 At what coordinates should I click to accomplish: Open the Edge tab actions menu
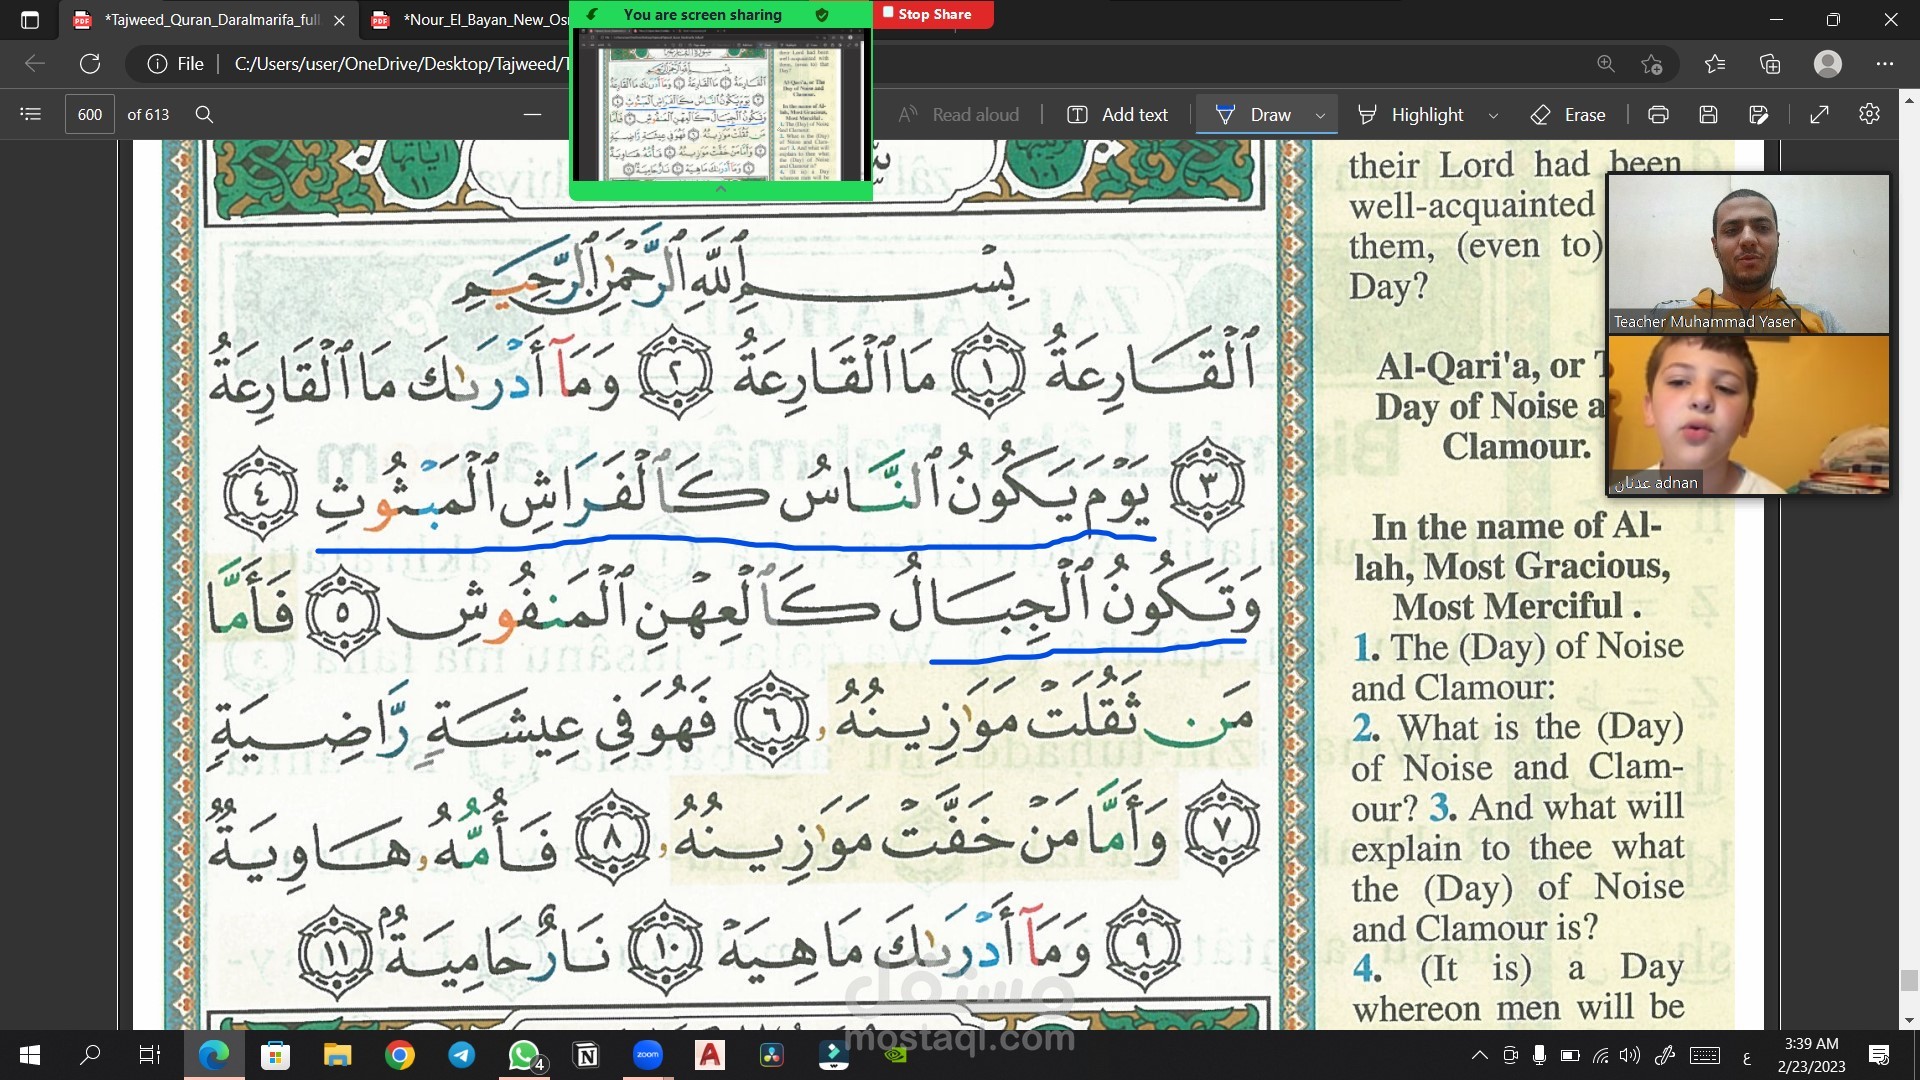point(30,19)
